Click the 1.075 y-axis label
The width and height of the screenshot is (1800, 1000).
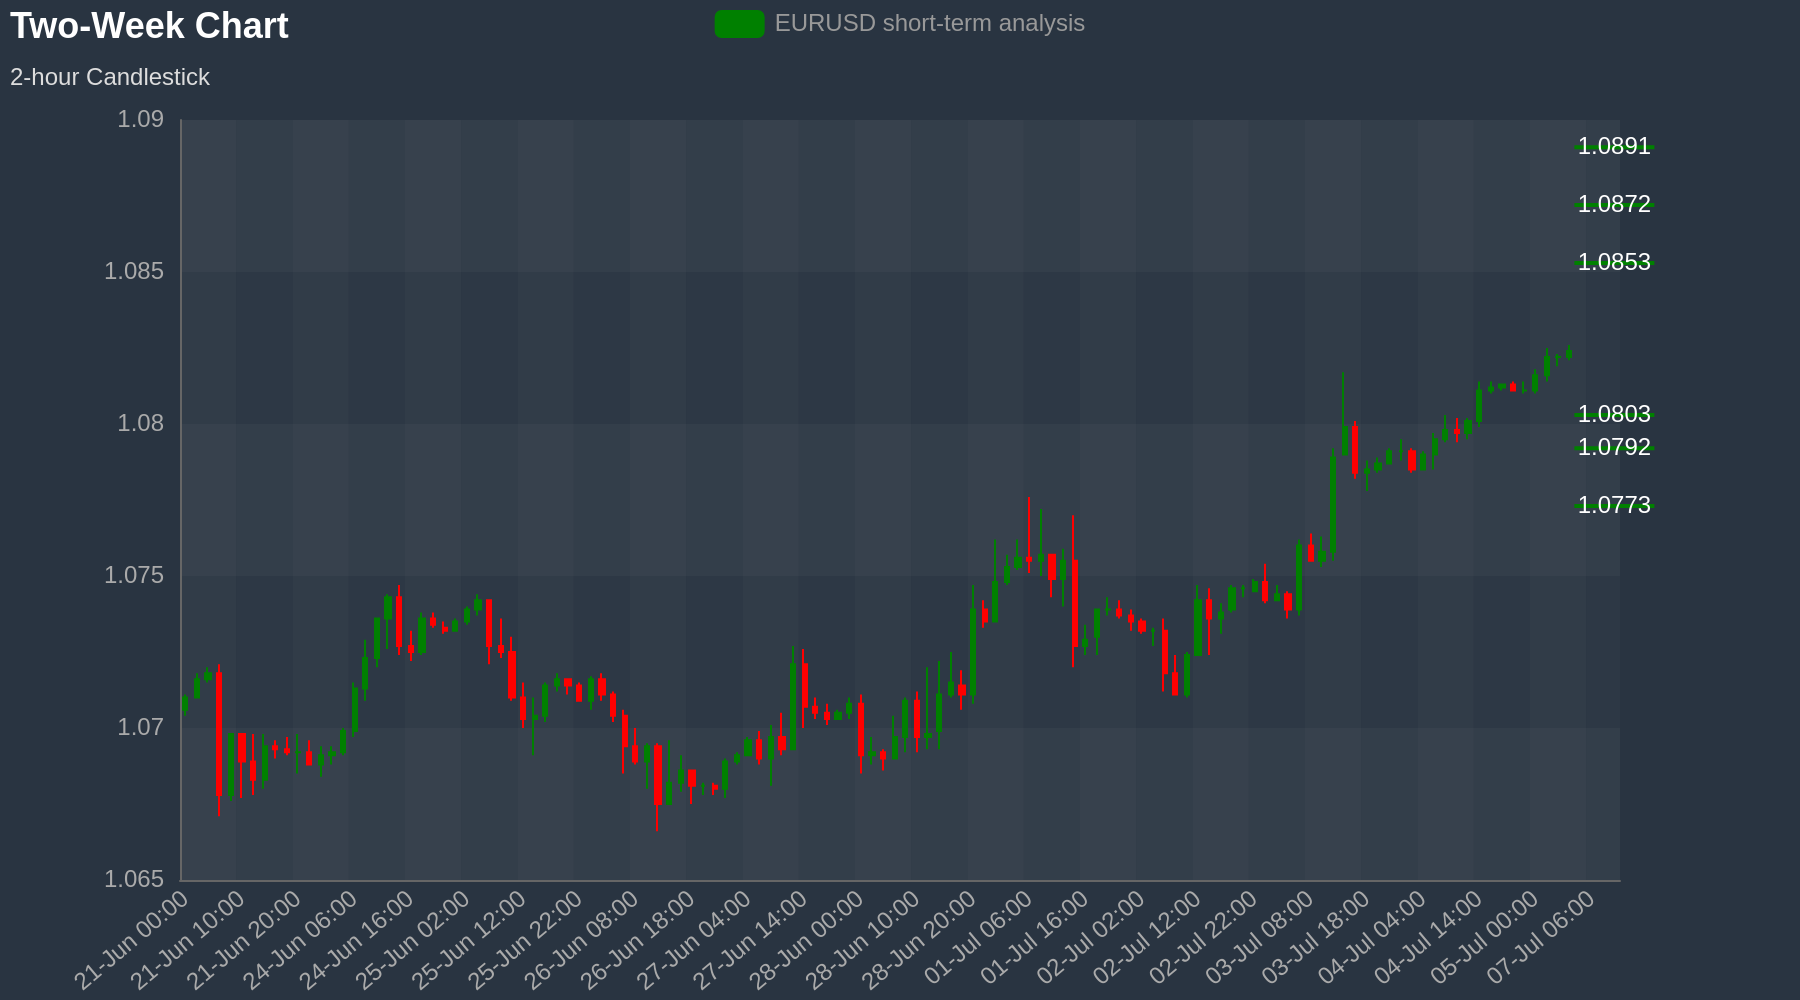134,576
